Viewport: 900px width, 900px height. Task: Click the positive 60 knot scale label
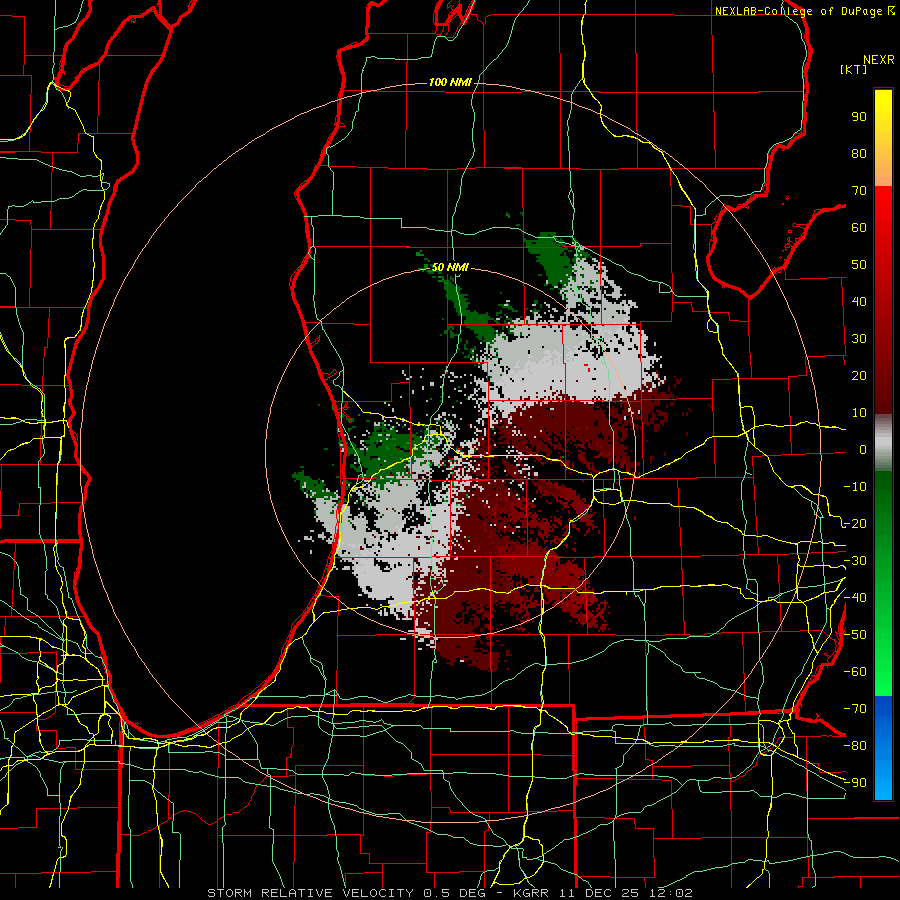pos(859,228)
